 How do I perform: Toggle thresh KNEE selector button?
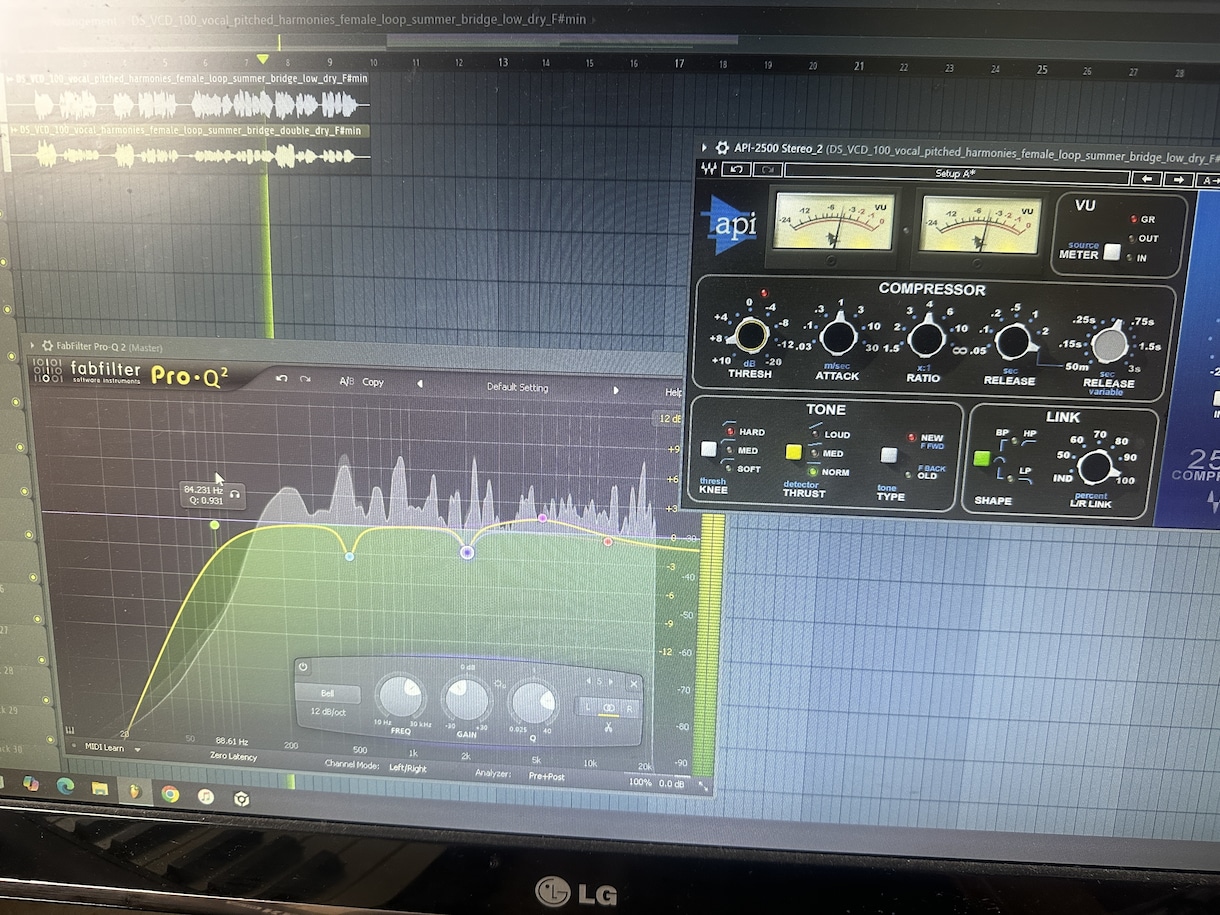(x=709, y=450)
